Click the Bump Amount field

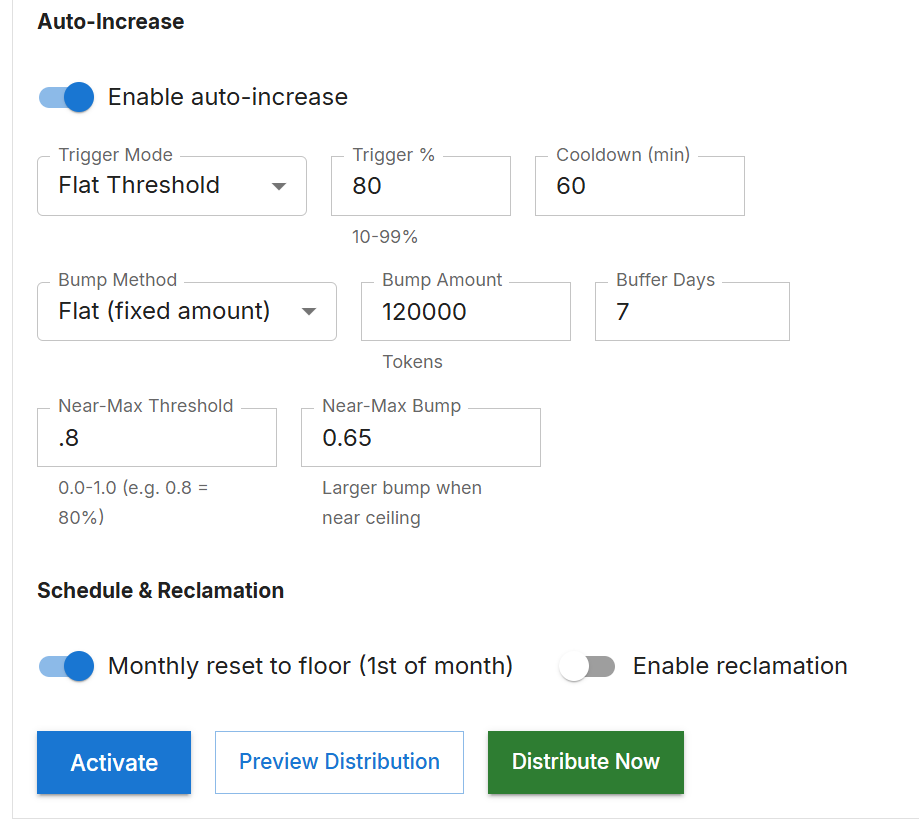coord(465,311)
